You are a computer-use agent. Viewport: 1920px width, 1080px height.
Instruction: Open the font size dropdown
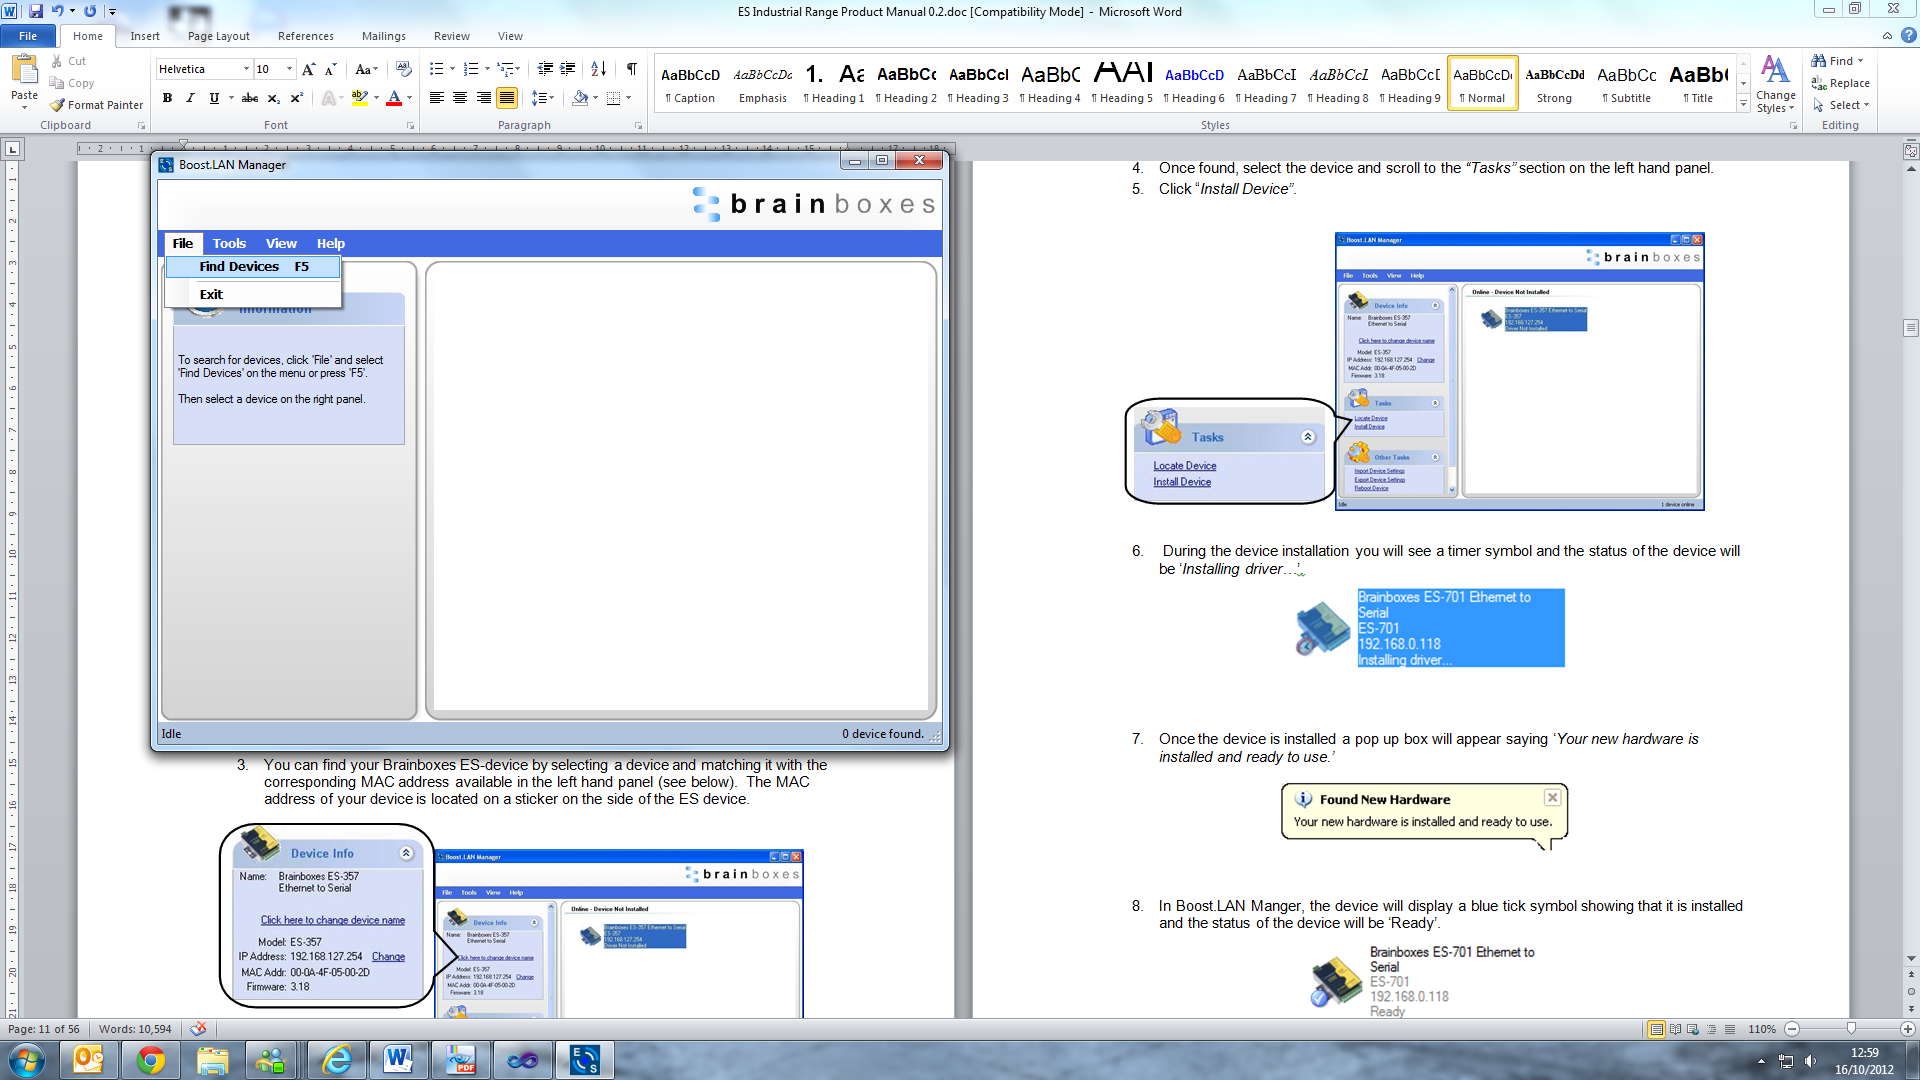[290, 69]
